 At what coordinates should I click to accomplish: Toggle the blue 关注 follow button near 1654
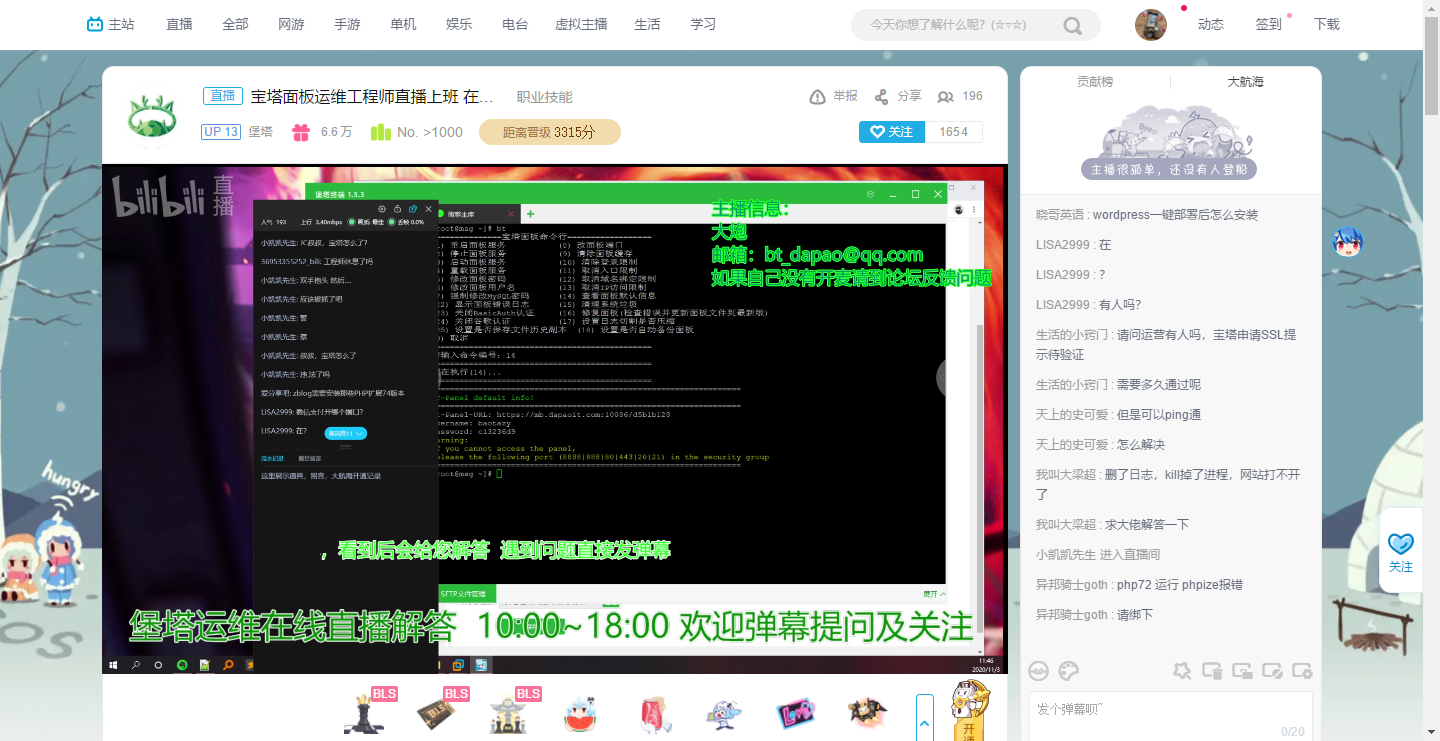[x=891, y=132]
